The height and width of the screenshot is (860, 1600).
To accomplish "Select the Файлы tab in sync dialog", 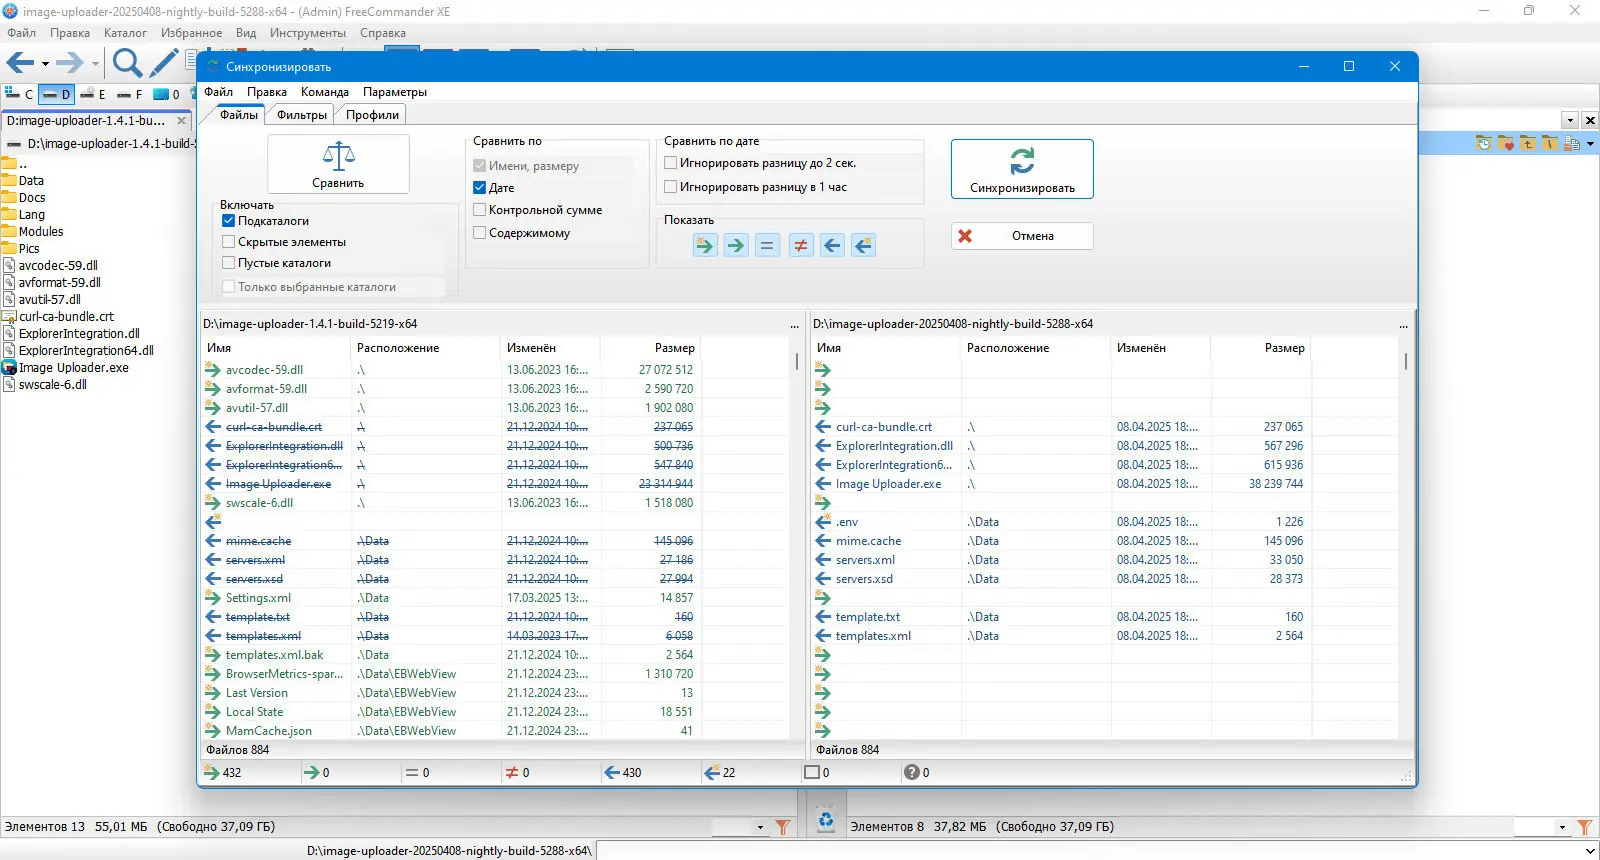I will [x=239, y=115].
